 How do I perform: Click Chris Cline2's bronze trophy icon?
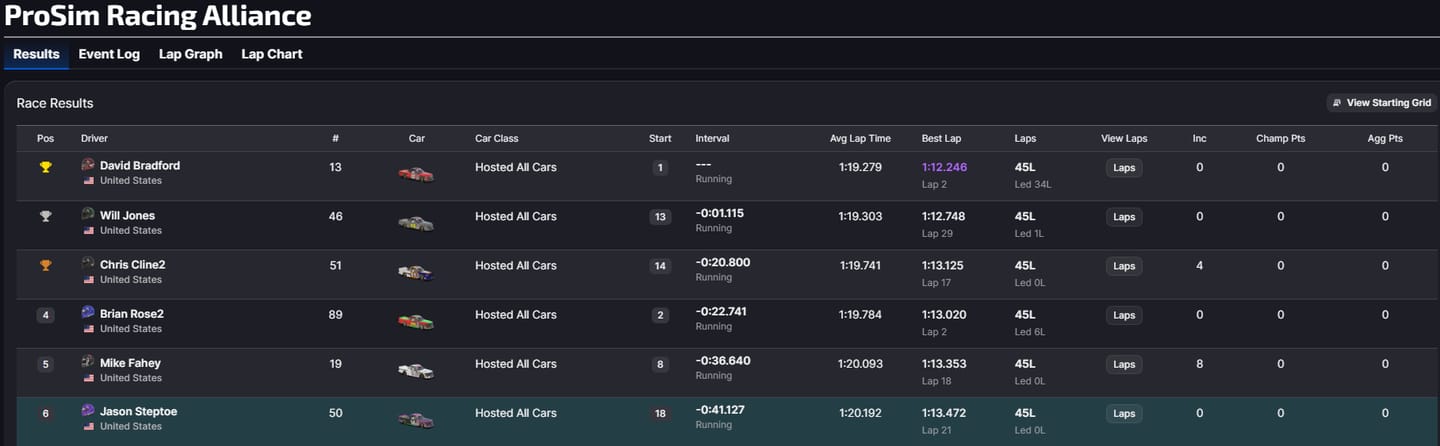coord(45,265)
